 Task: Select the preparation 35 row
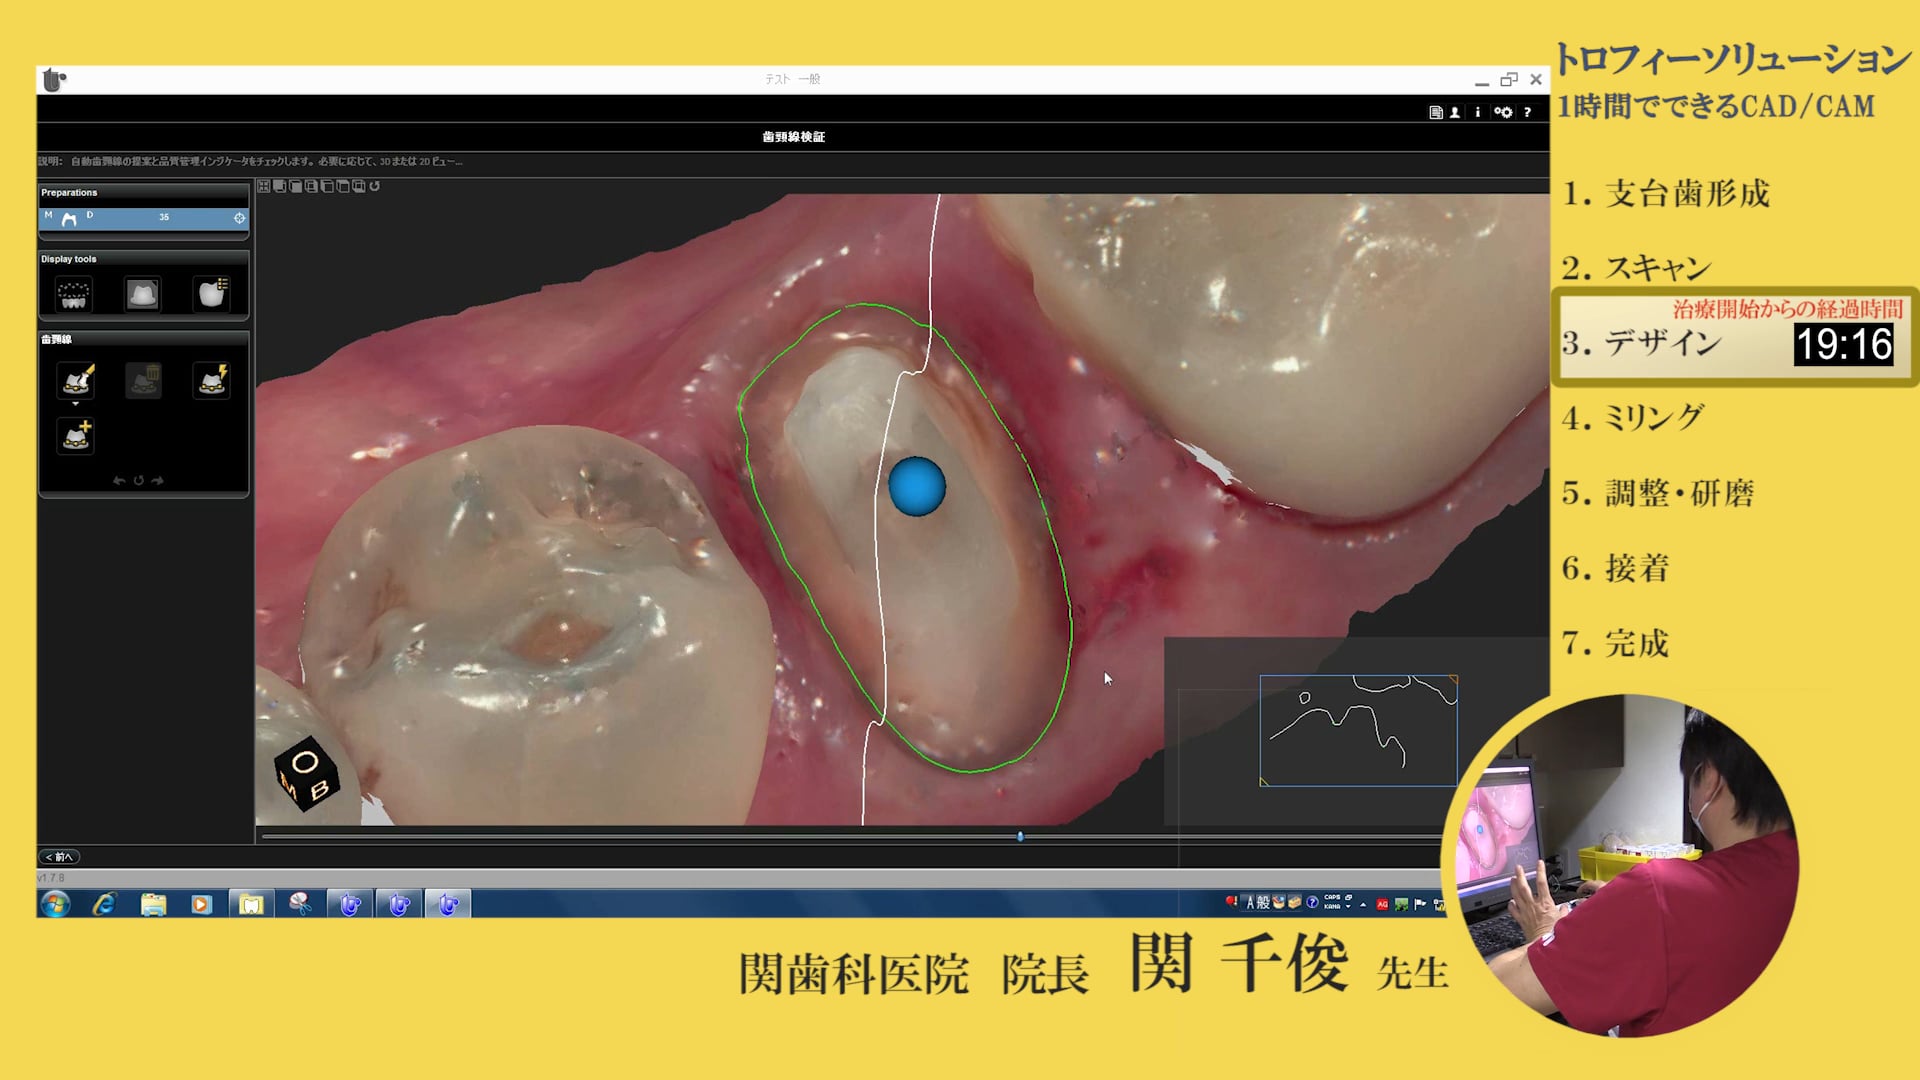pyautogui.click(x=143, y=218)
